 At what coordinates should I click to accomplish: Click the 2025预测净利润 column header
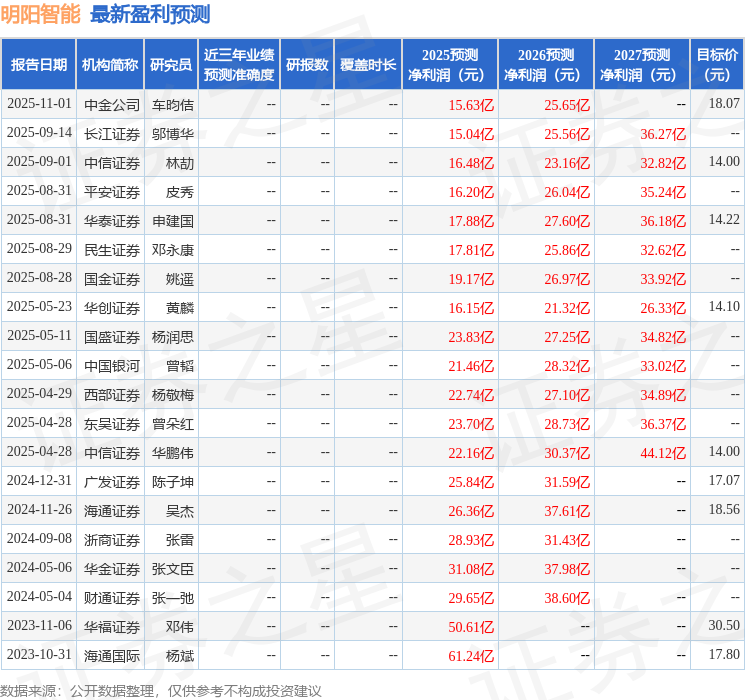pyautogui.click(x=450, y=64)
